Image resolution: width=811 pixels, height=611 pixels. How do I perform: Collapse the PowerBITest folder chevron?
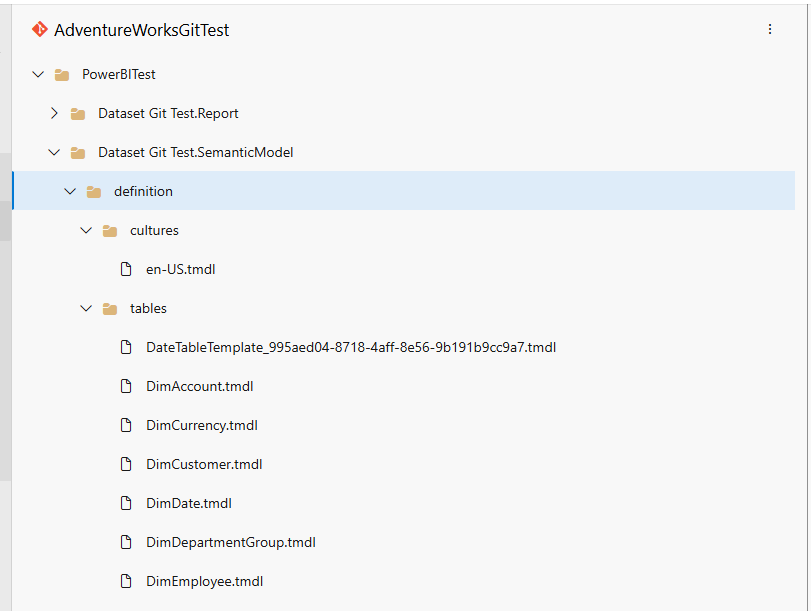pos(38,74)
